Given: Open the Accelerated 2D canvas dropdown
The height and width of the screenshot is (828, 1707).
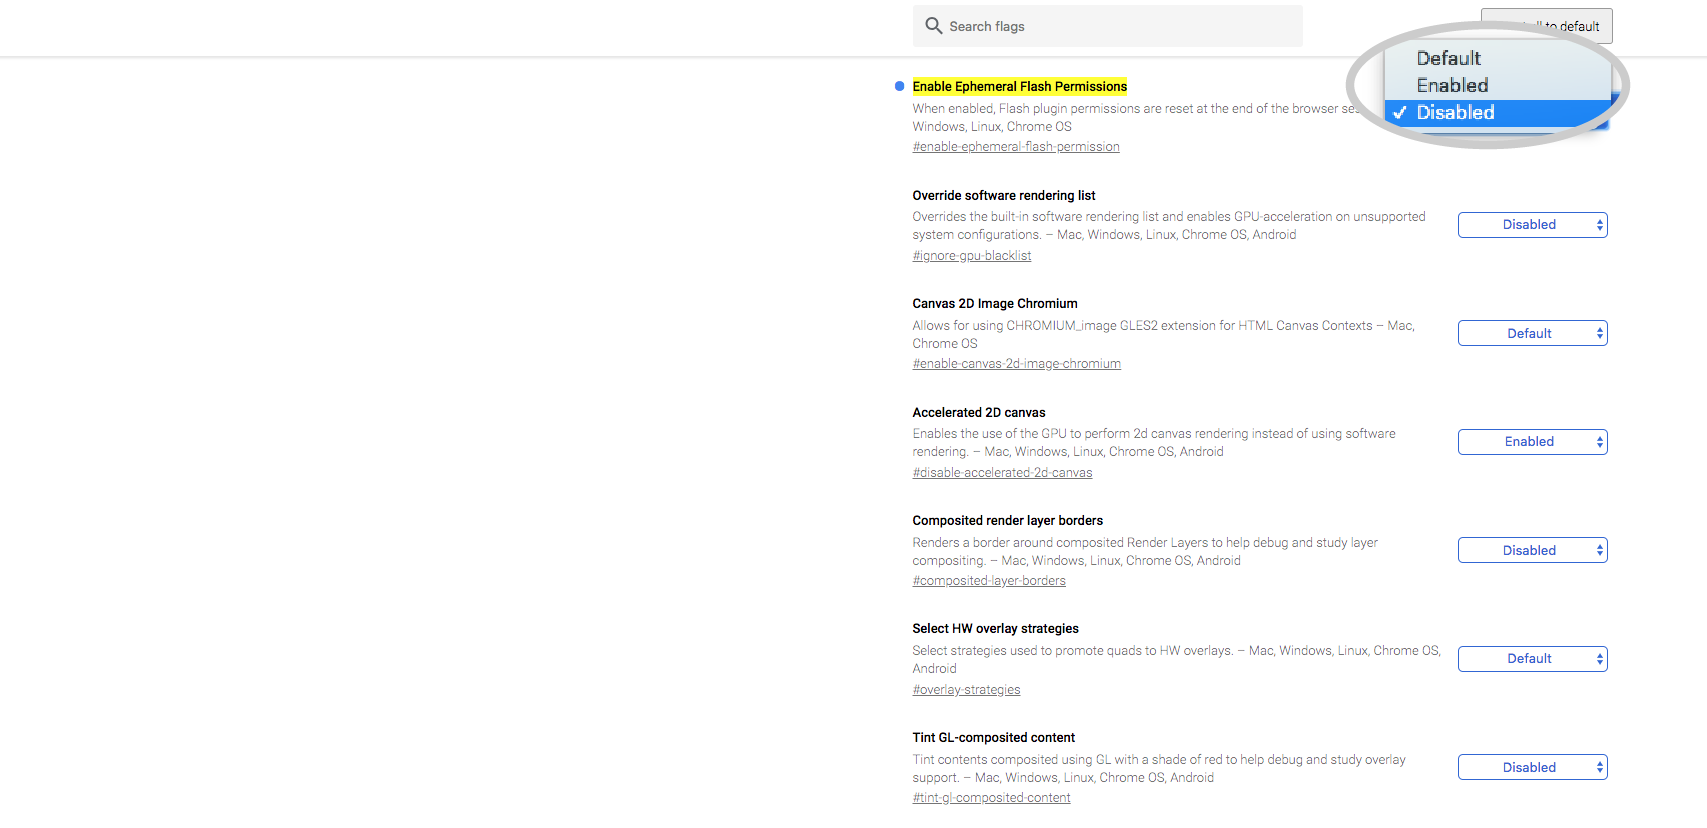Looking at the screenshot, I should pos(1532,442).
